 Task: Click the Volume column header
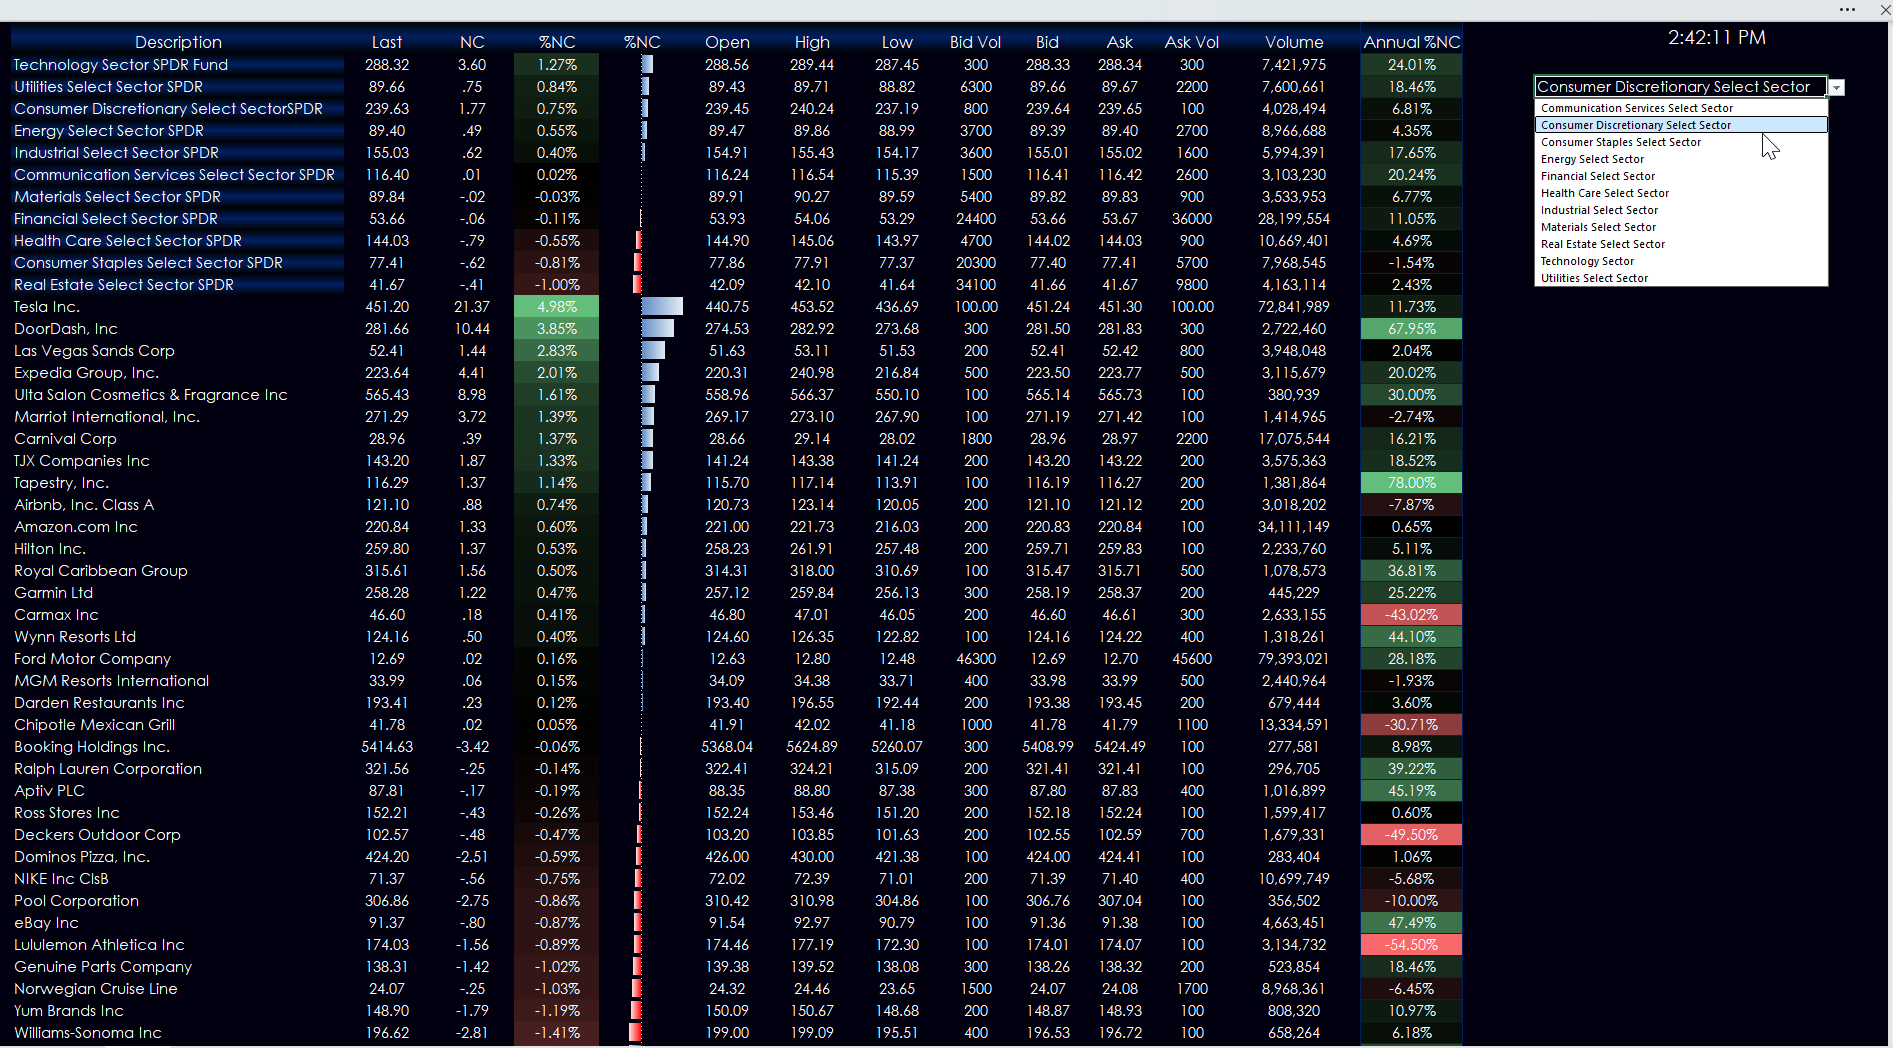point(1293,42)
